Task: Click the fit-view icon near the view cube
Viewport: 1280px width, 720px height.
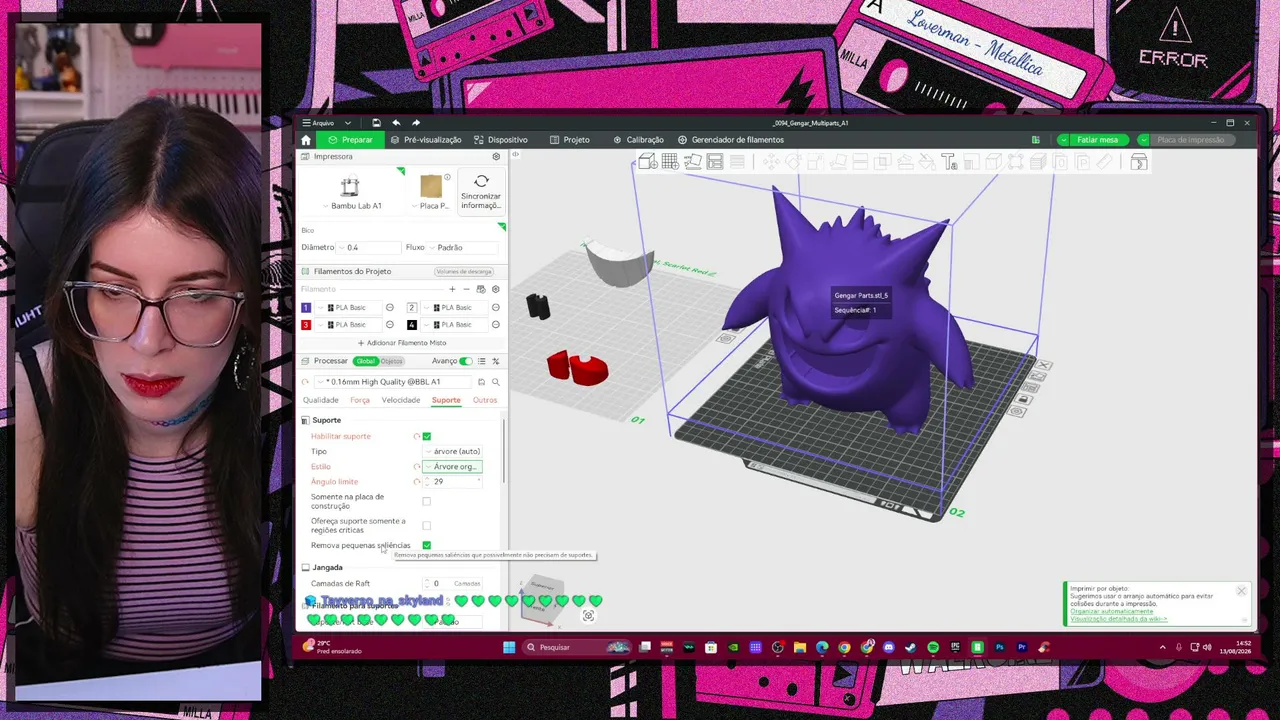Action: [x=588, y=615]
